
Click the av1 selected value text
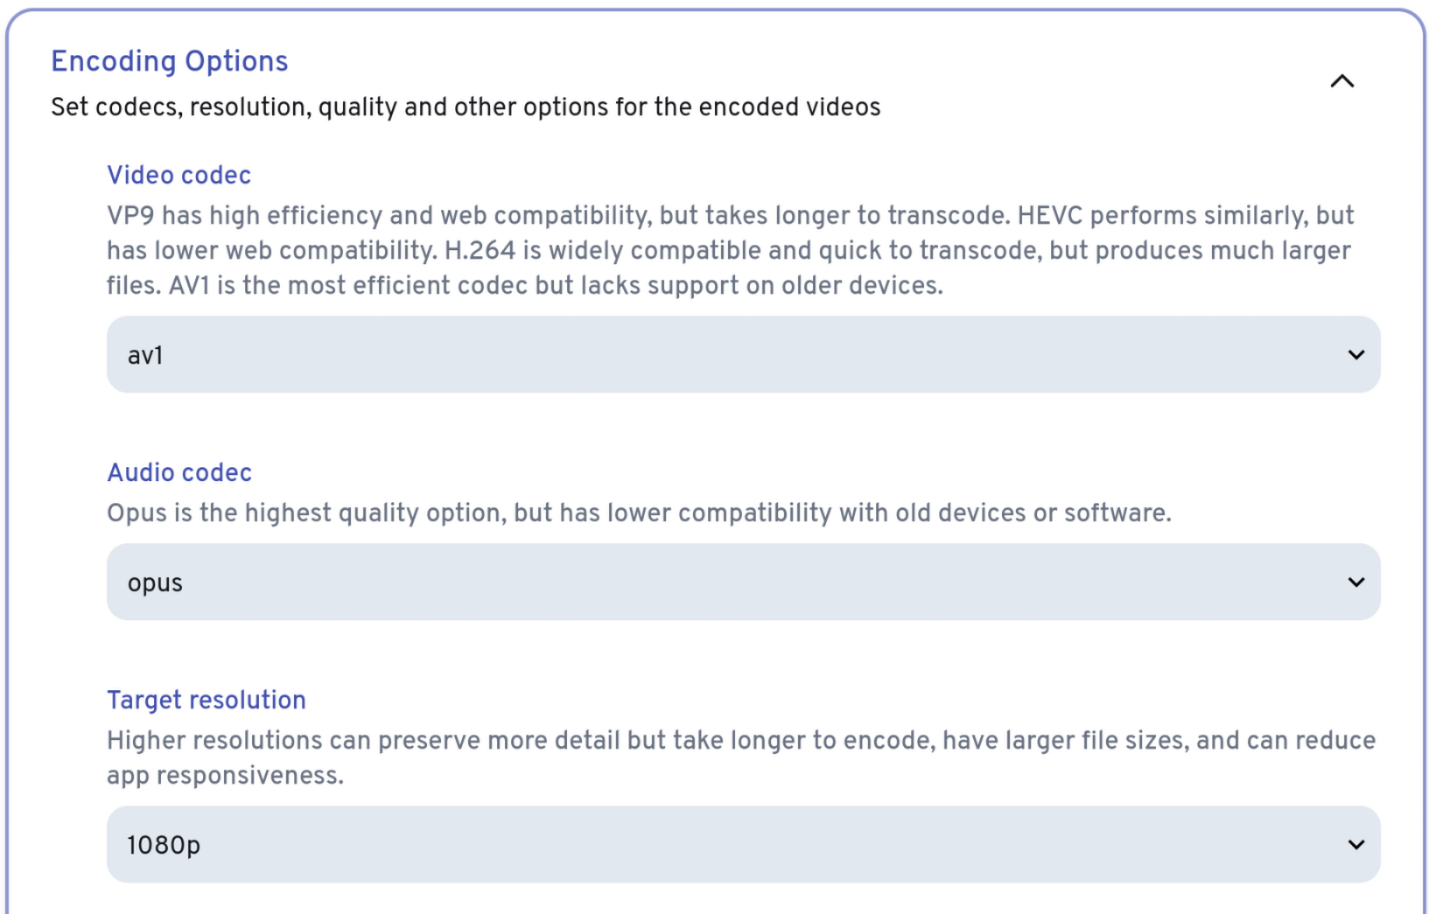(x=145, y=356)
